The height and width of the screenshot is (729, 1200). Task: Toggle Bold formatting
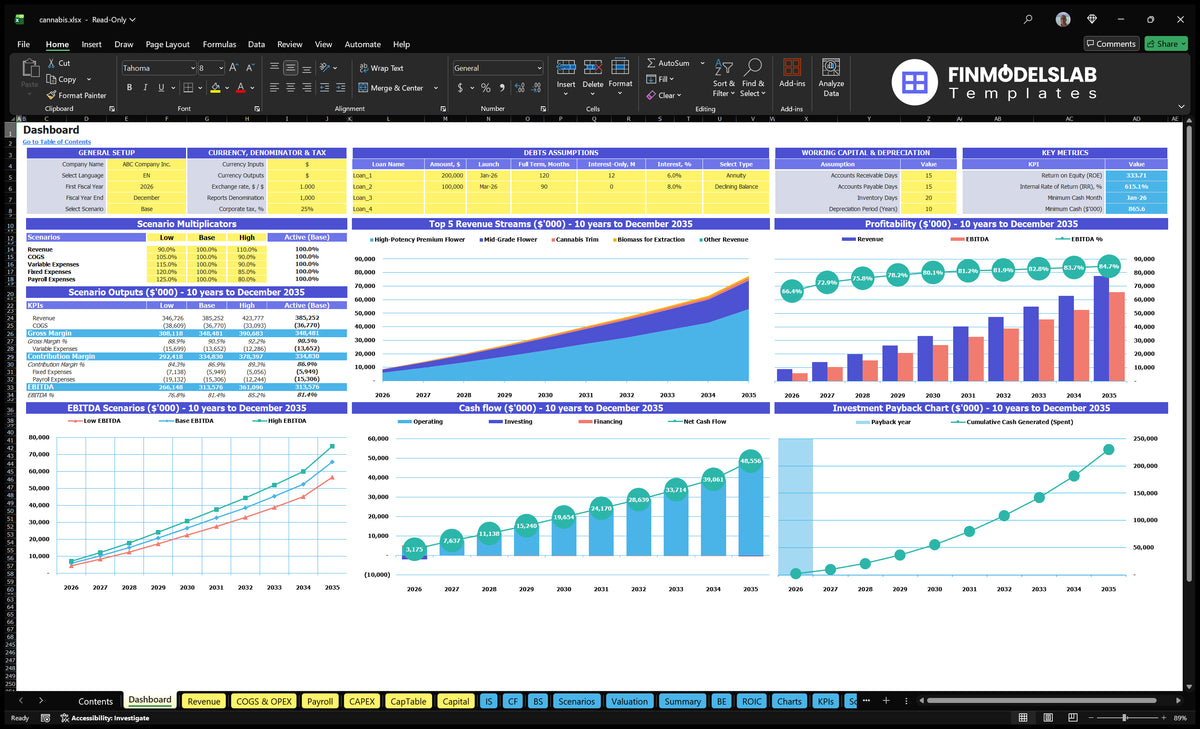click(x=130, y=88)
